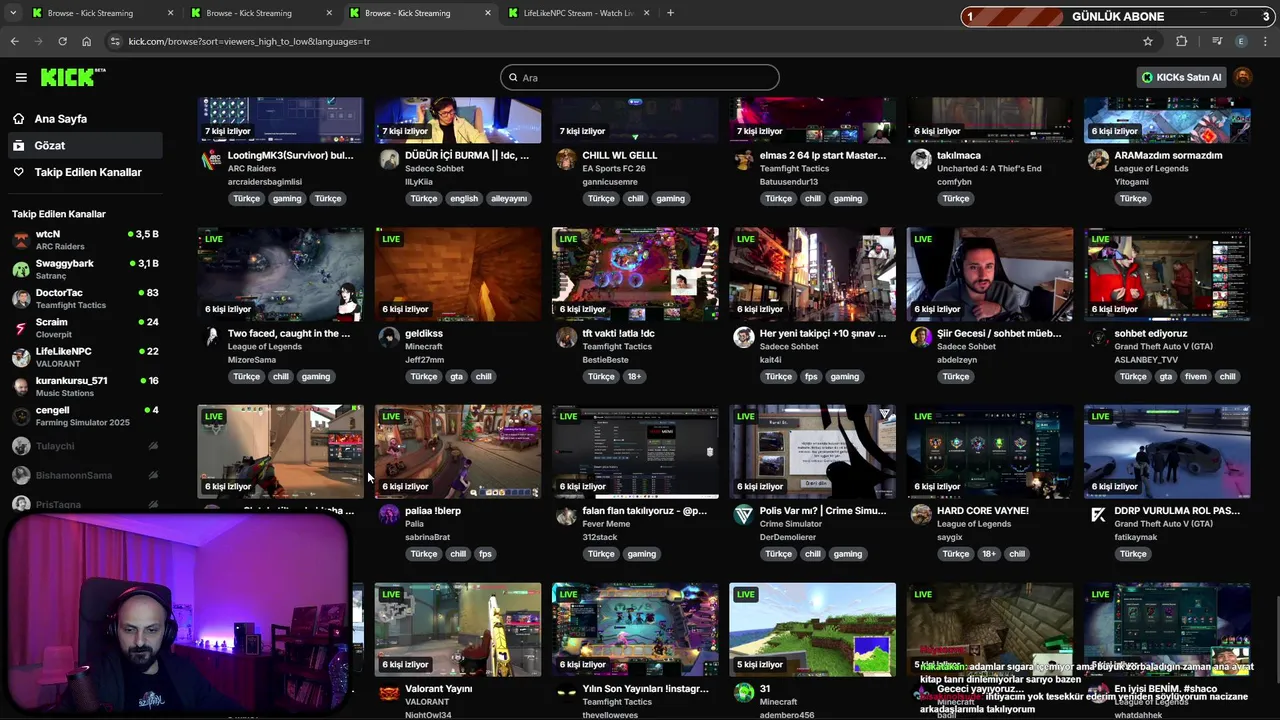Image resolution: width=1280 pixels, height=720 pixels.
Task: Click the 18+ tag under BestieBeste
Action: pyautogui.click(x=635, y=376)
